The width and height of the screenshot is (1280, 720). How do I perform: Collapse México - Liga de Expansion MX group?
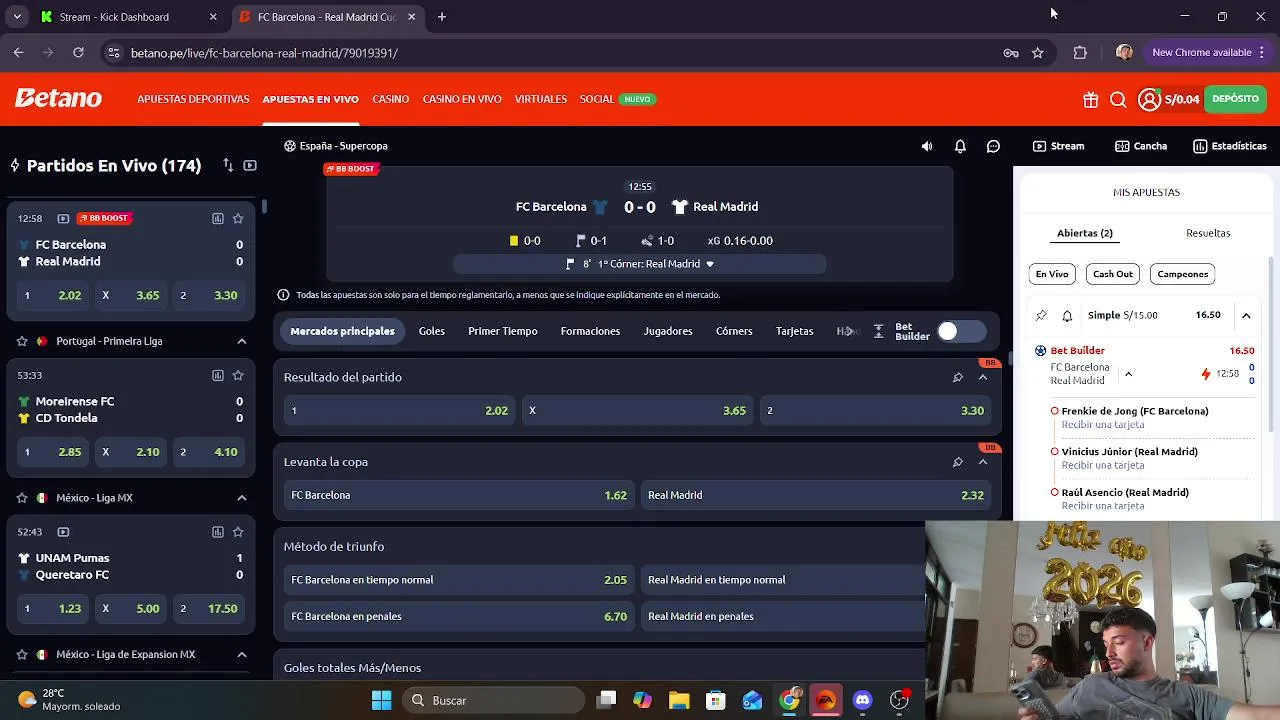242,655
